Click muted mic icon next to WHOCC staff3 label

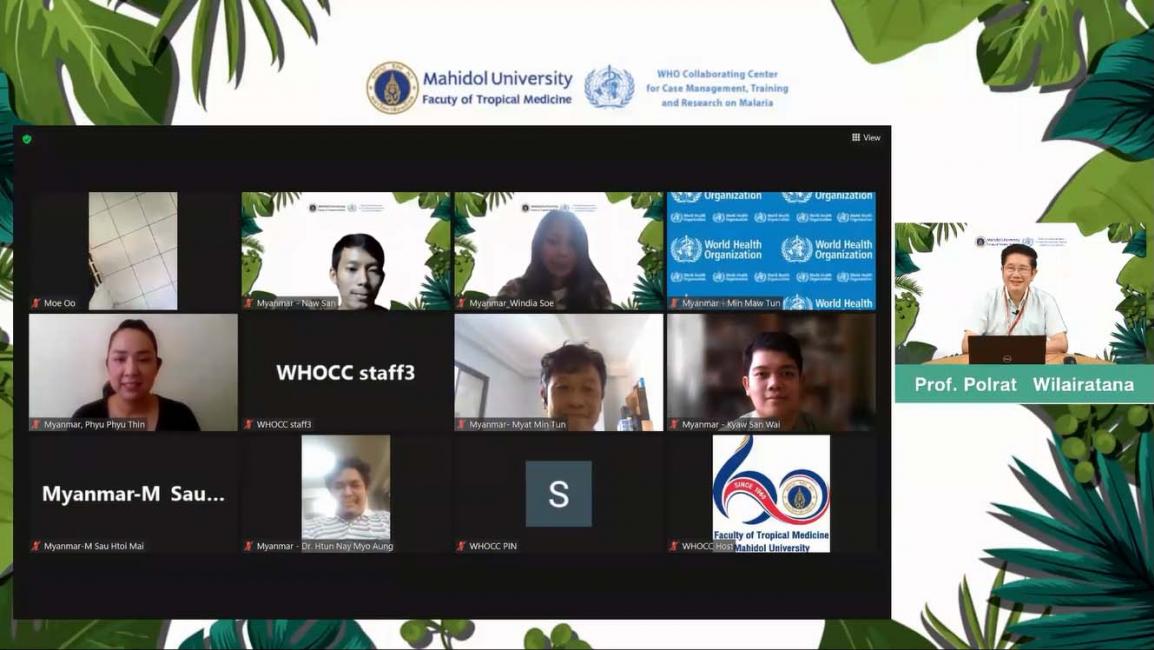tap(248, 424)
